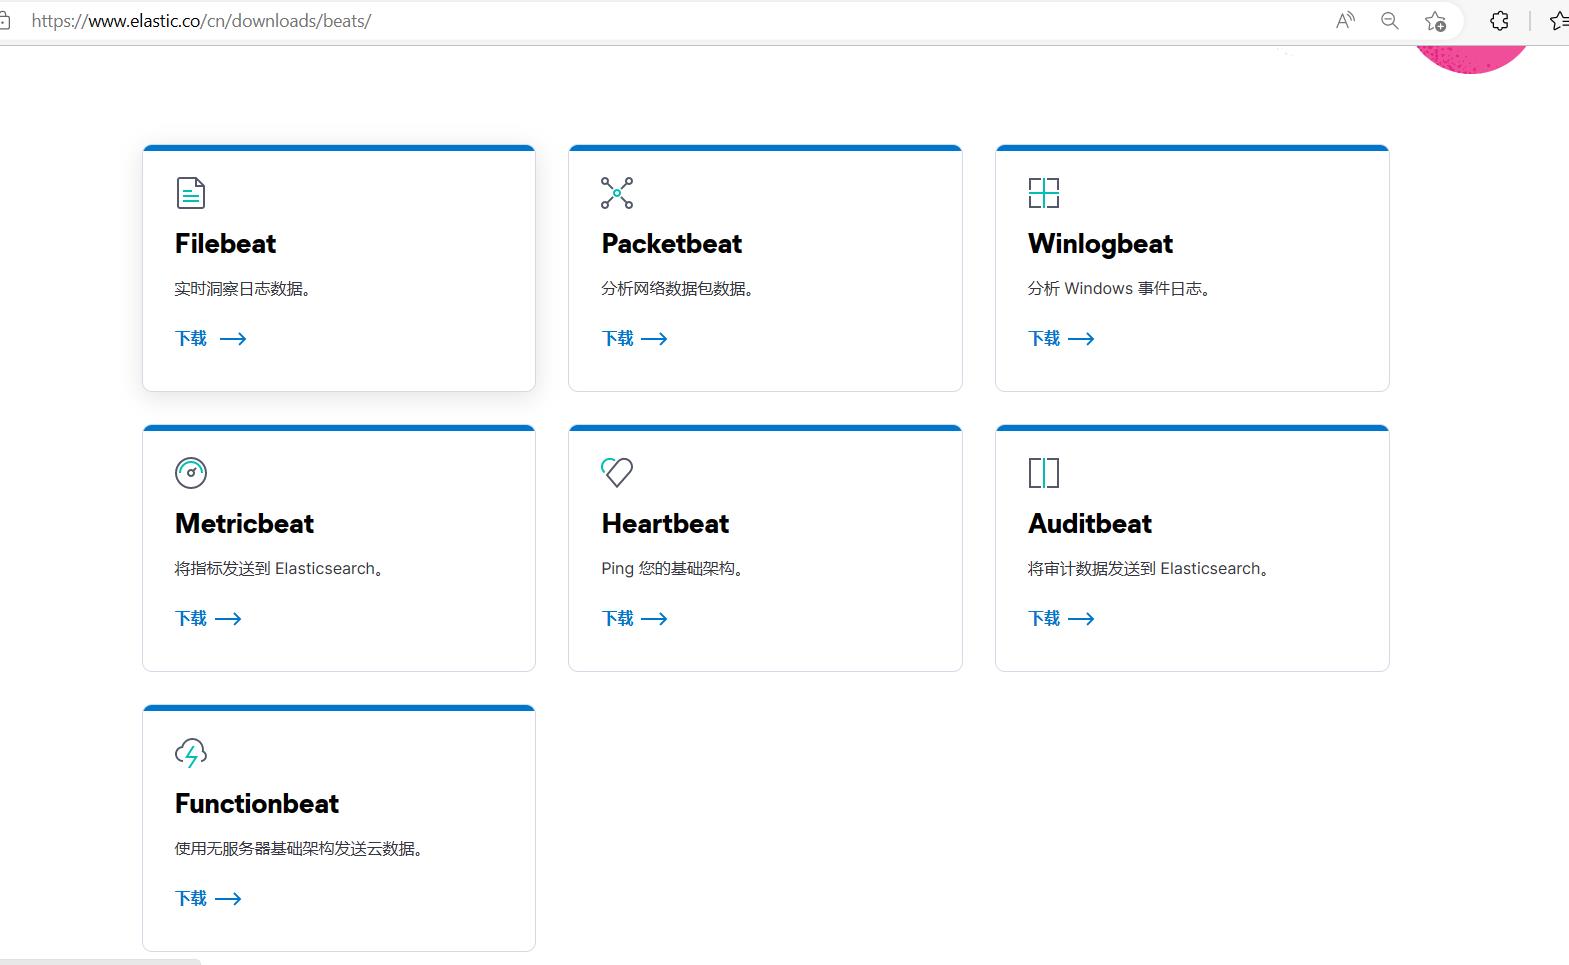Click the Winlogbeat windows grid icon
1569x965 pixels.
tap(1044, 193)
